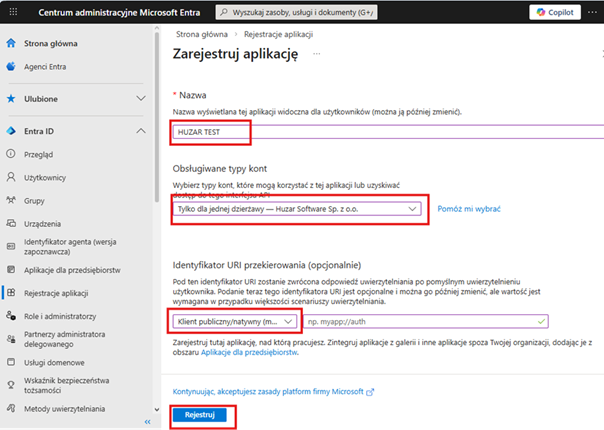Open the Strona główna home icon

[x=11, y=44]
